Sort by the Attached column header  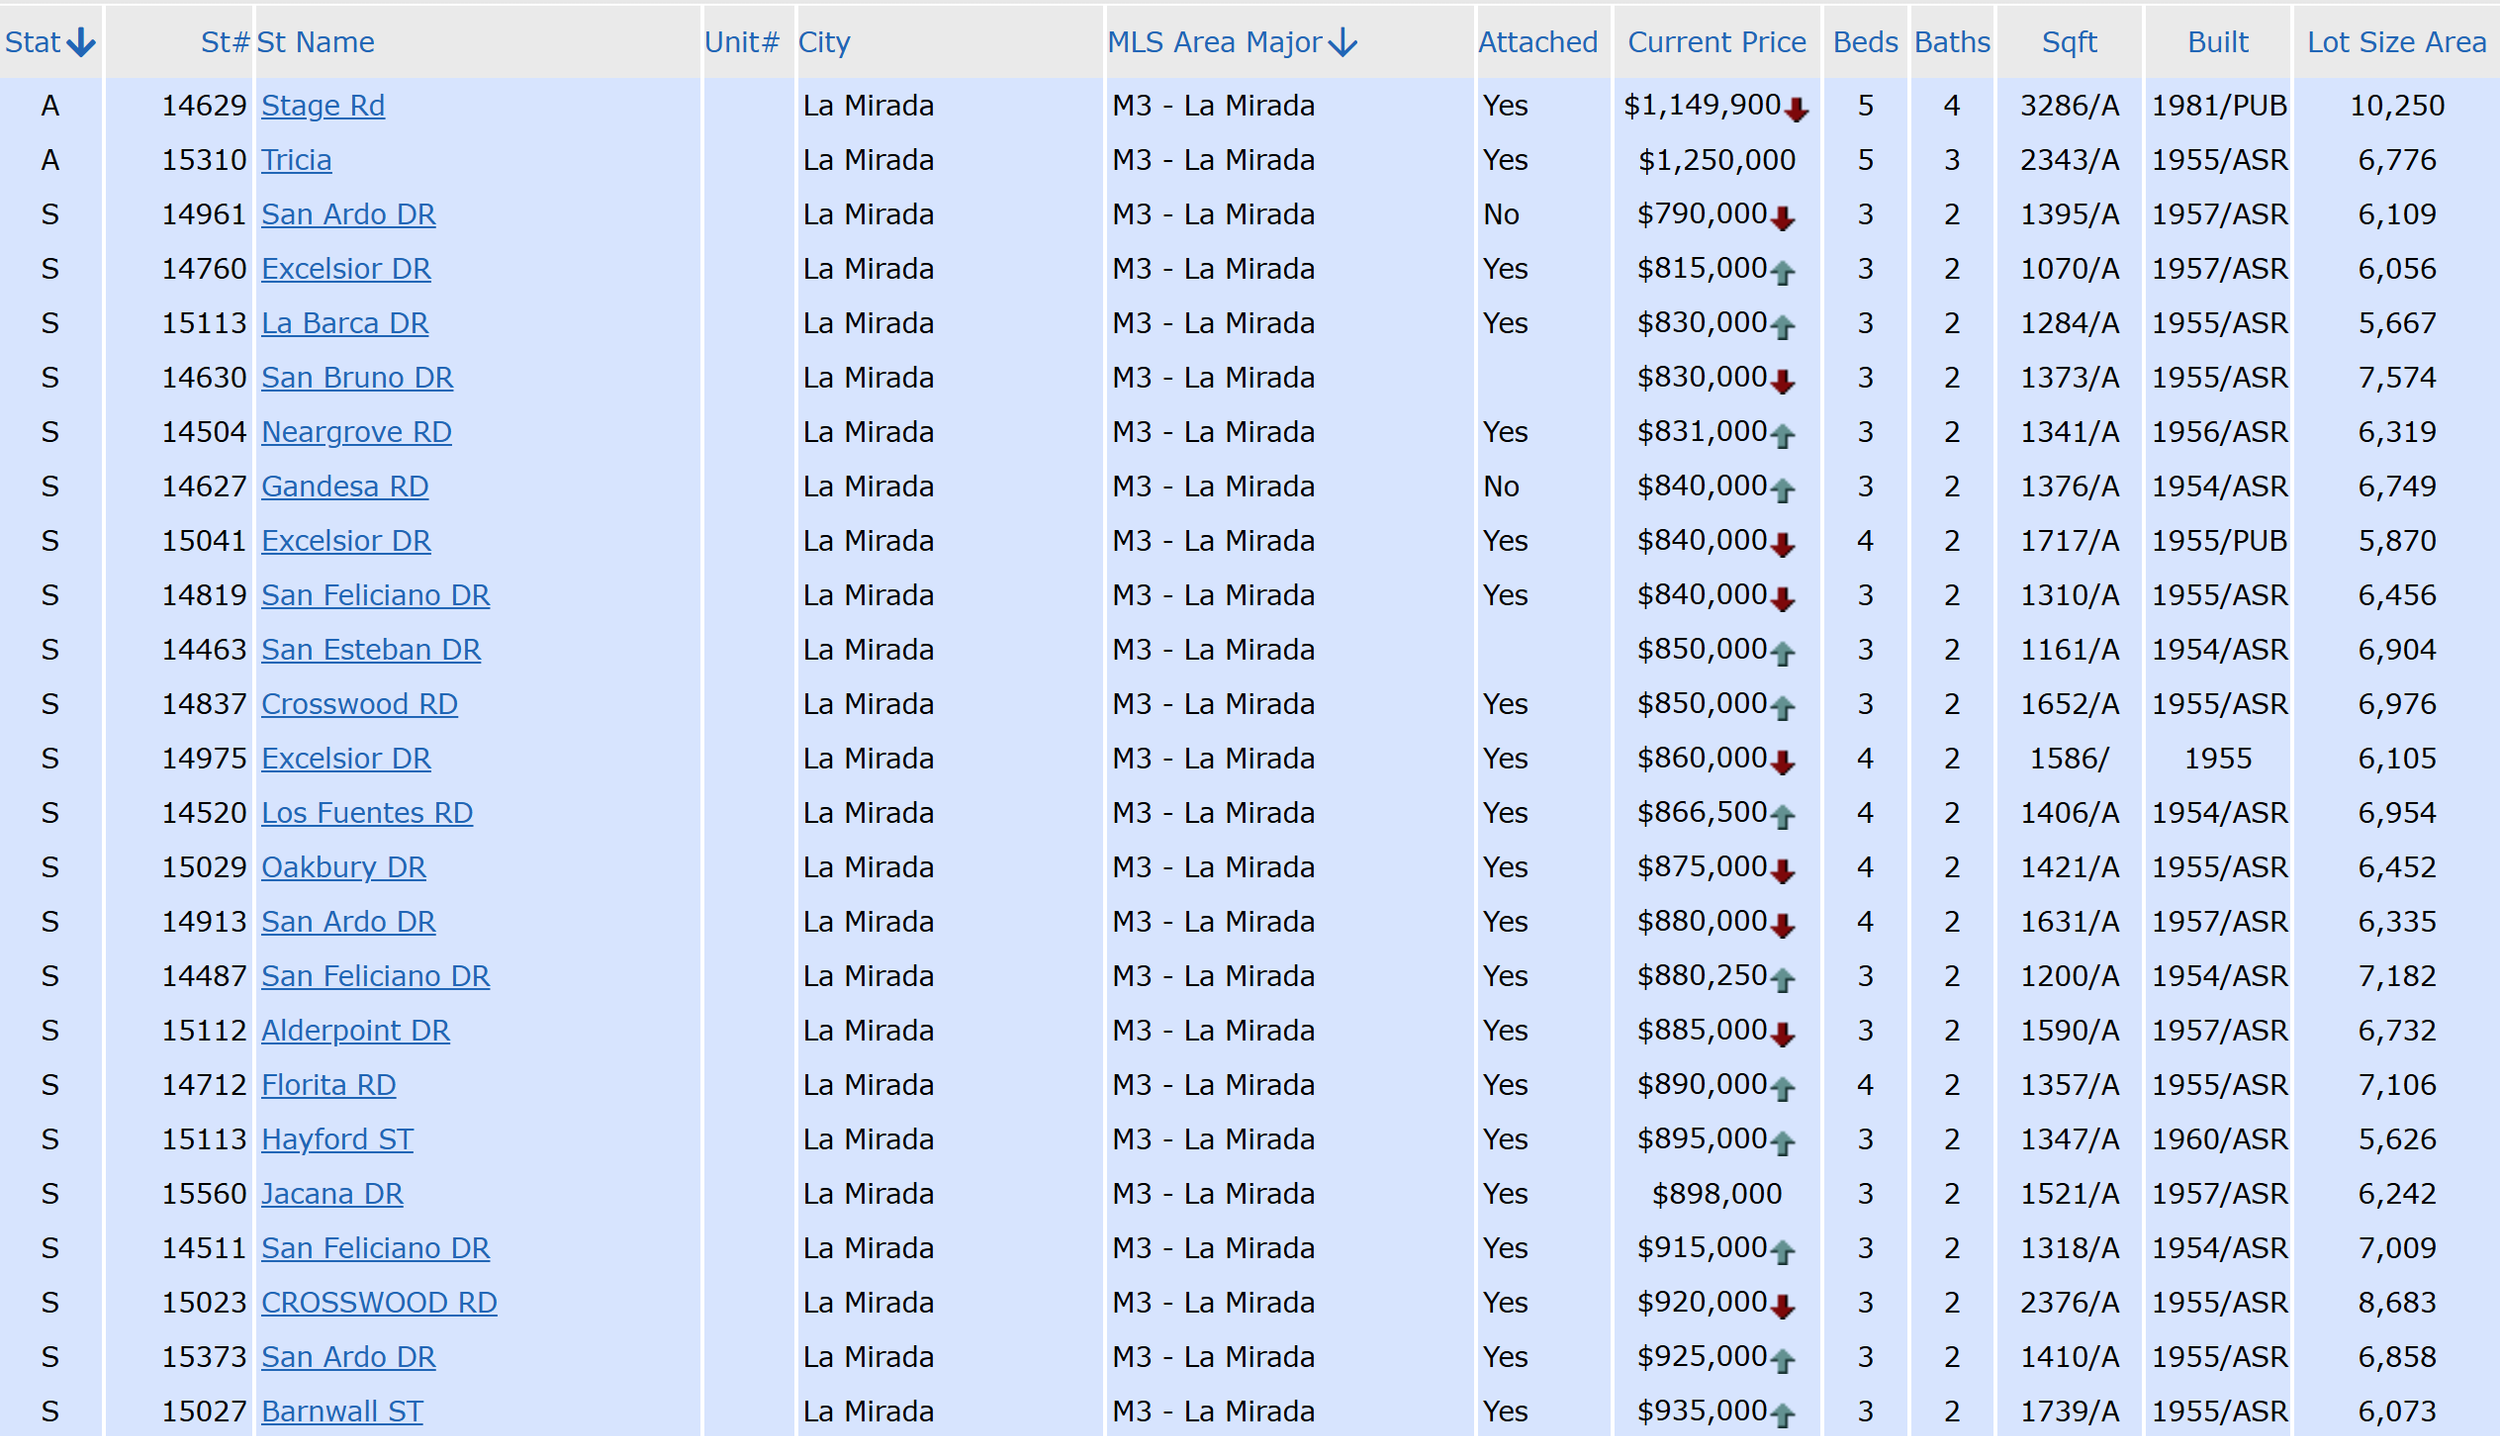(1537, 42)
